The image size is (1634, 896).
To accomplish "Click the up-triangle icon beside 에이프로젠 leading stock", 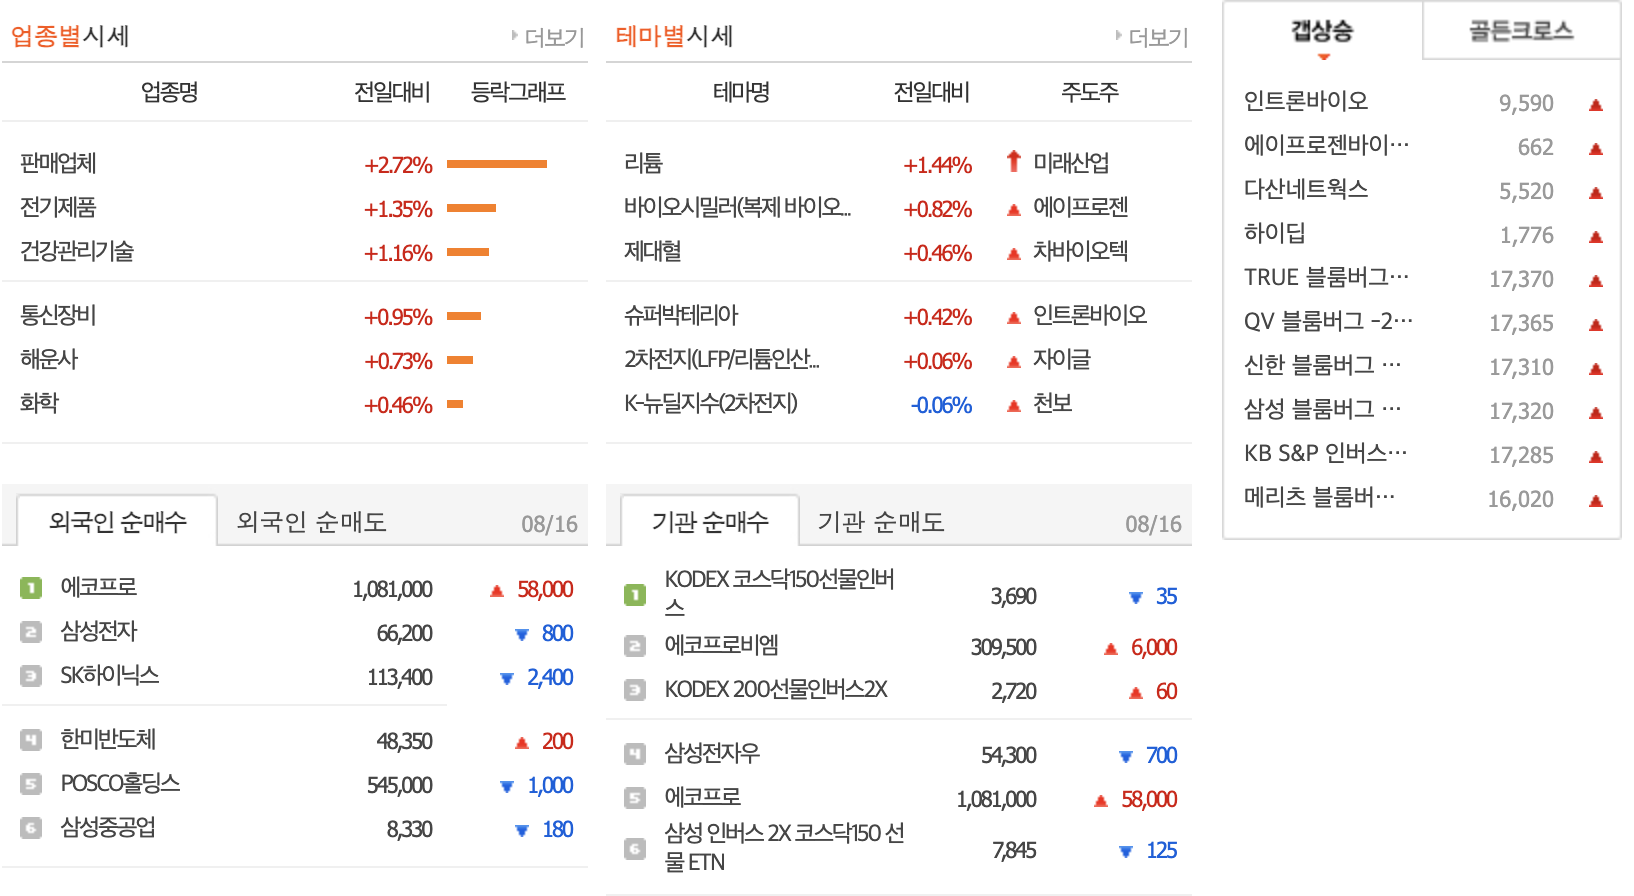I will tap(1014, 209).
